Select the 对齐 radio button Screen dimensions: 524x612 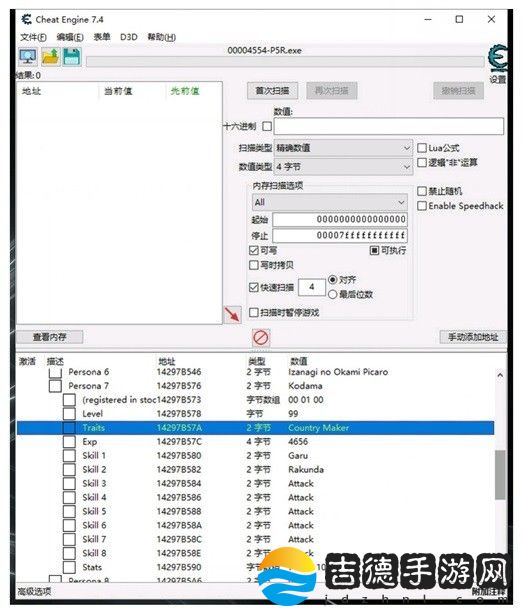click(332, 280)
